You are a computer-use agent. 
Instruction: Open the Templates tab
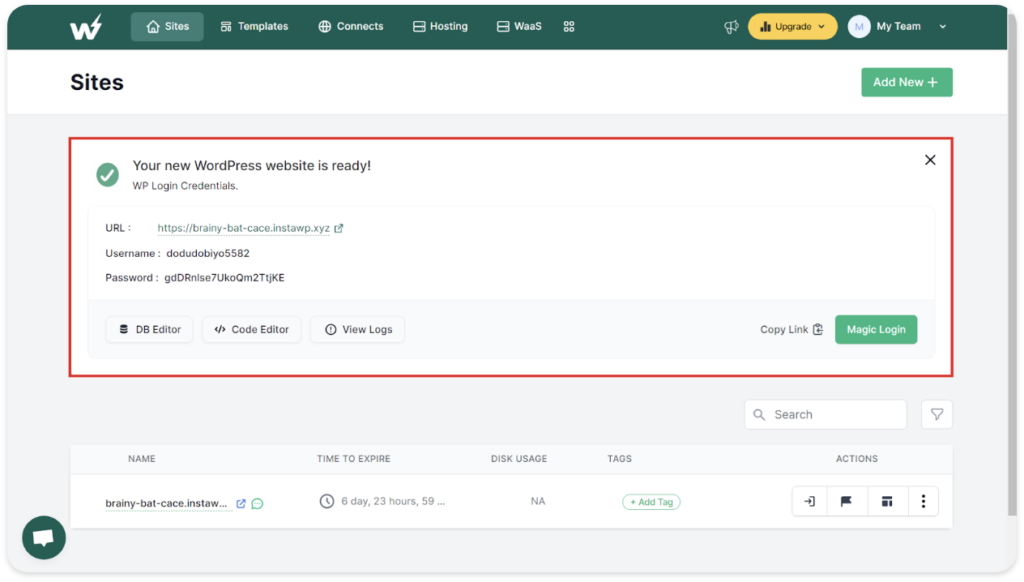(254, 27)
